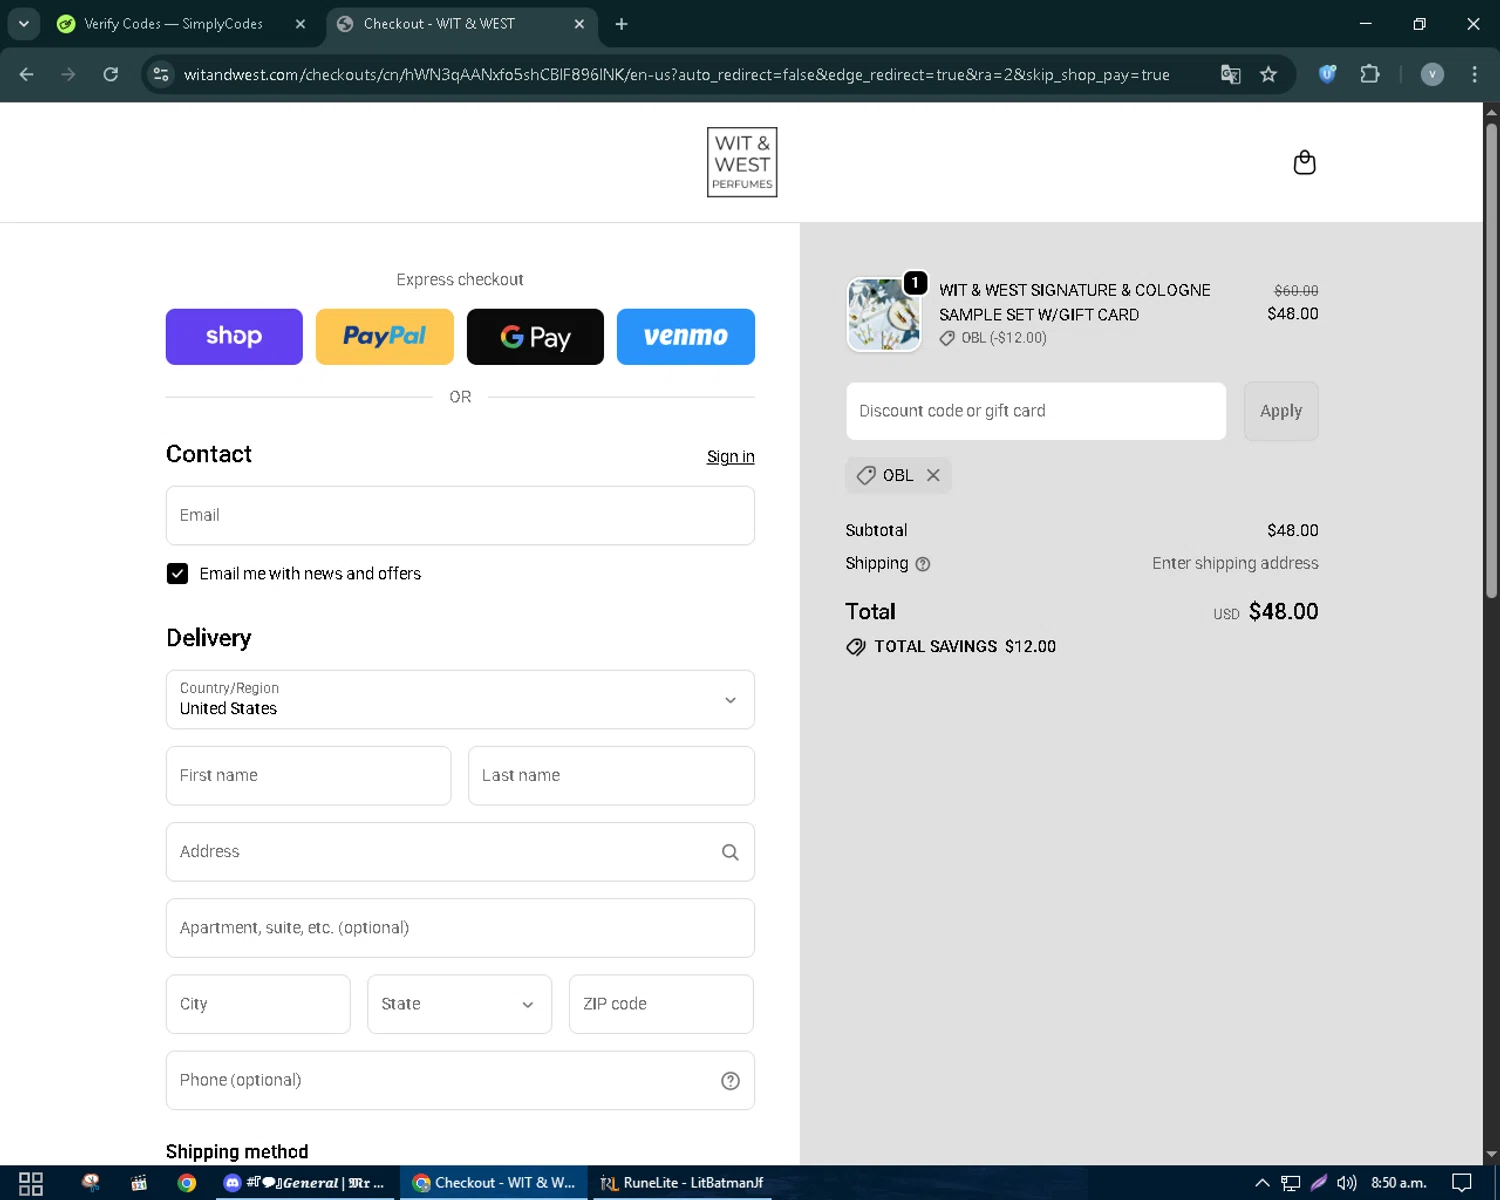Open the Chrome profile avatar
The width and height of the screenshot is (1500, 1200).
pyautogui.click(x=1432, y=74)
